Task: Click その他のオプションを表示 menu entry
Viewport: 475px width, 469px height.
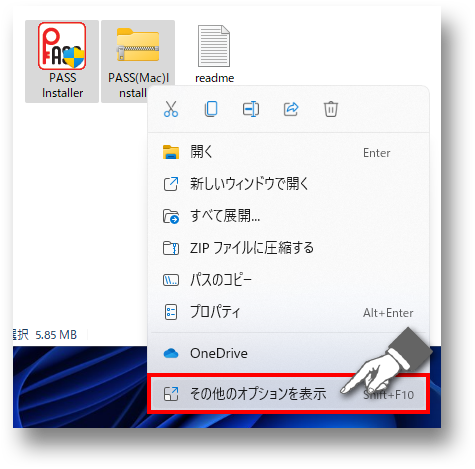Action: tap(288, 395)
